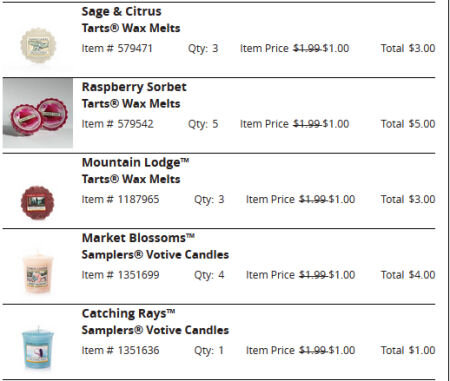The width and height of the screenshot is (450, 381).
Task: Click Item # 1351699 text
Action: (120, 275)
